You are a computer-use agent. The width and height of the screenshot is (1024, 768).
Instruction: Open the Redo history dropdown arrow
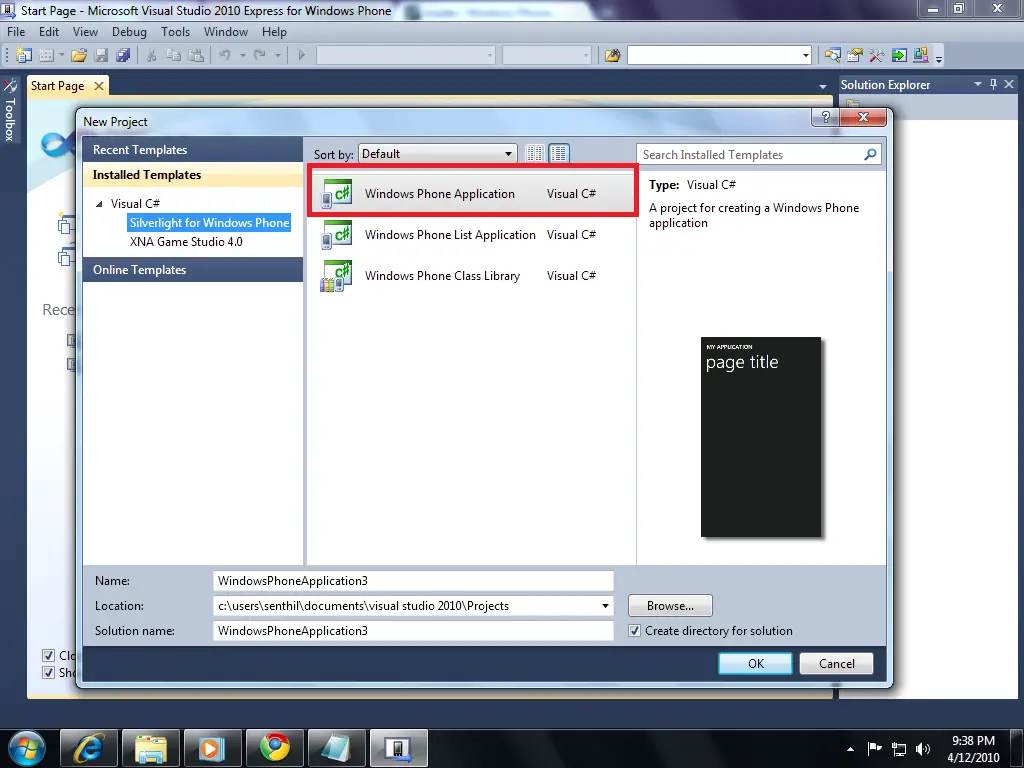(x=278, y=56)
